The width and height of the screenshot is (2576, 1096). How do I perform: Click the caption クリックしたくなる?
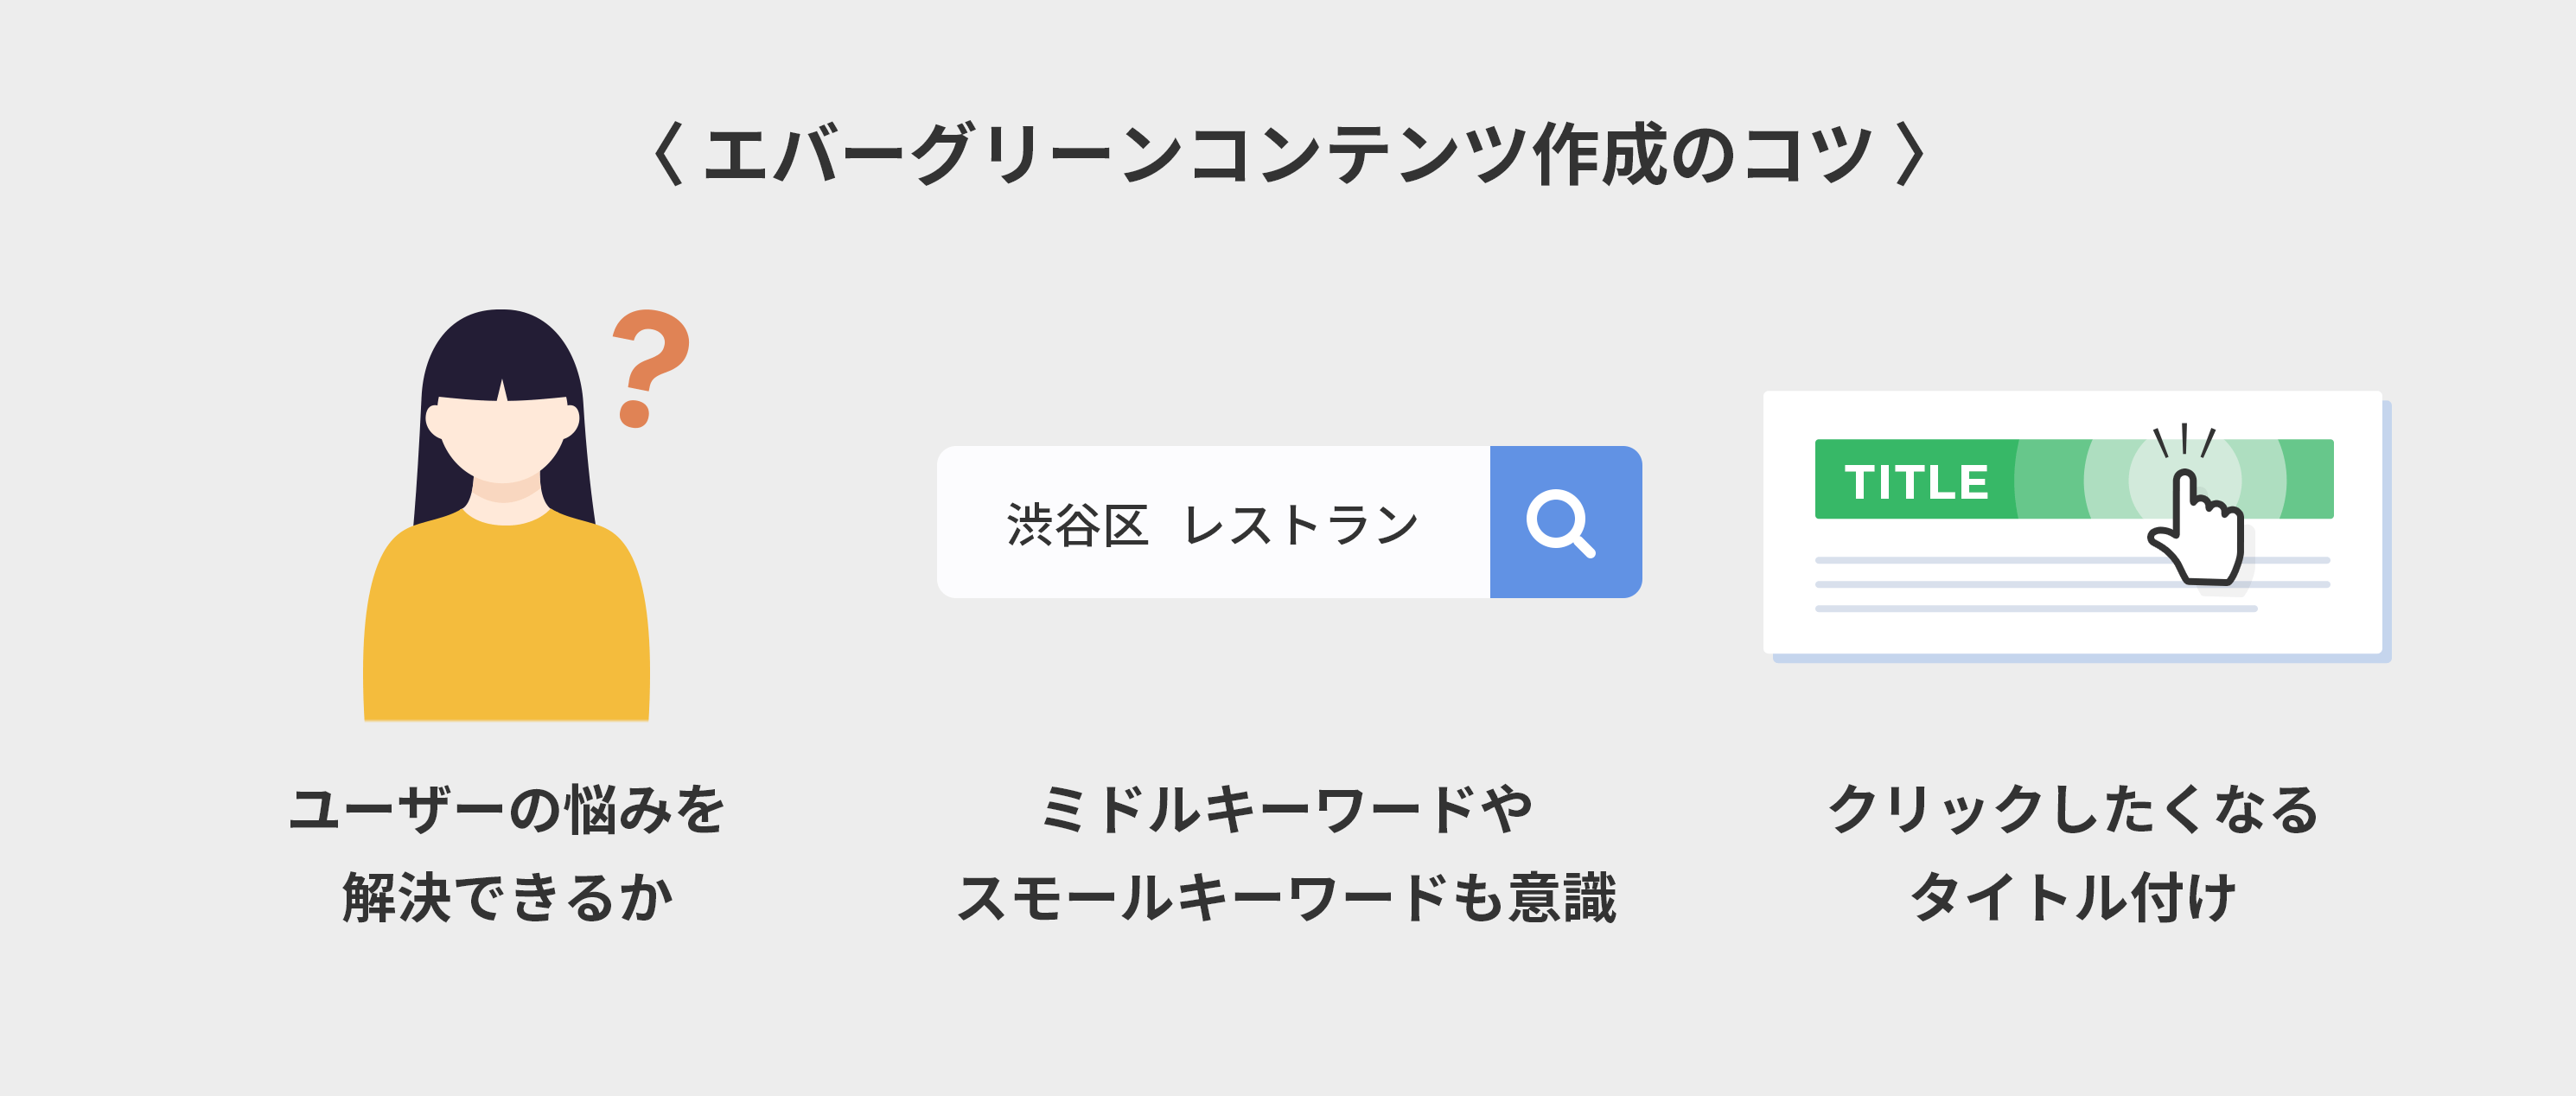coord(2074,809)
